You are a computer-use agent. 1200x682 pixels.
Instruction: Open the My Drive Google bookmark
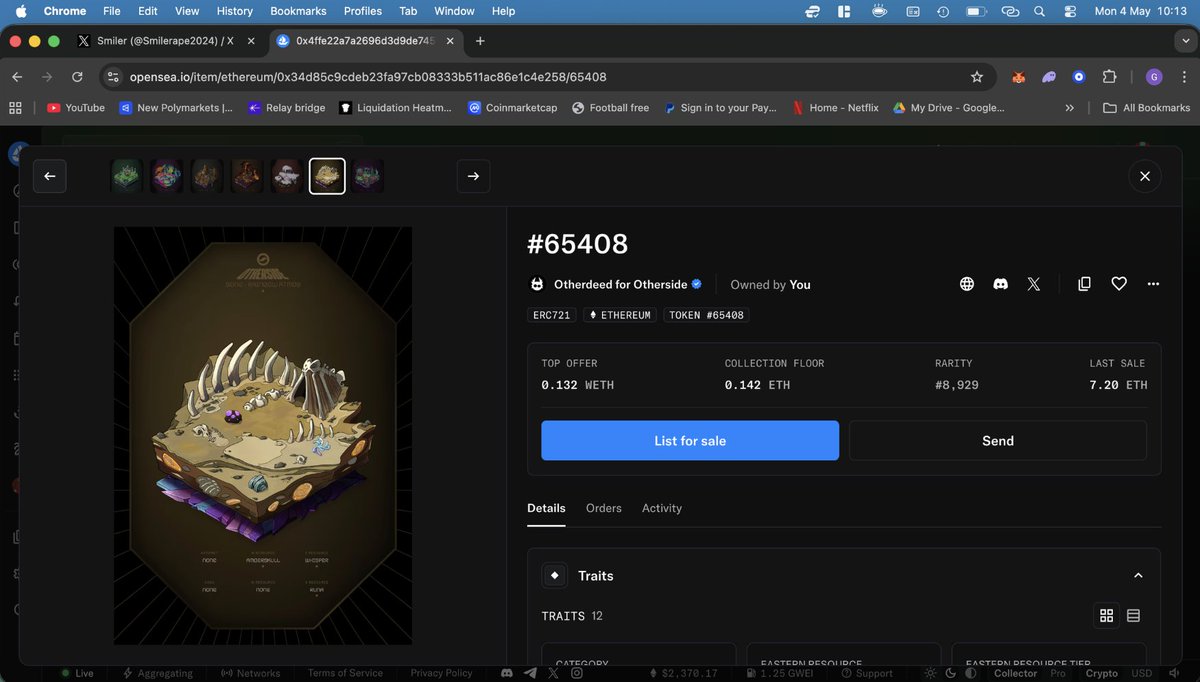(x=948, y=107)
